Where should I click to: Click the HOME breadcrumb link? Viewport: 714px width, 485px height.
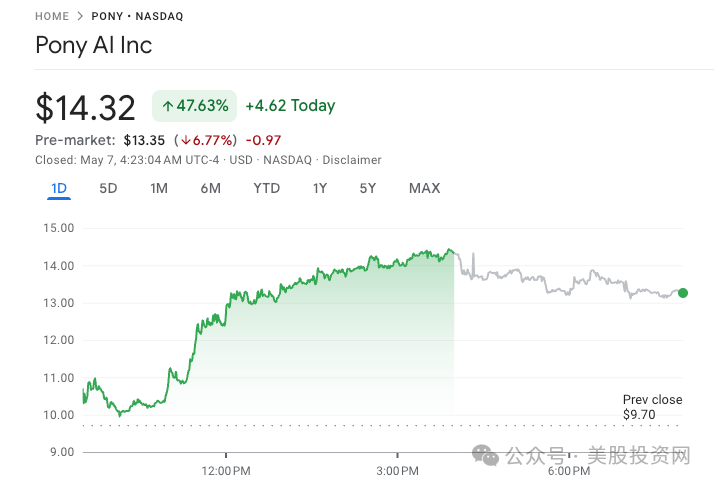(52, 16)
